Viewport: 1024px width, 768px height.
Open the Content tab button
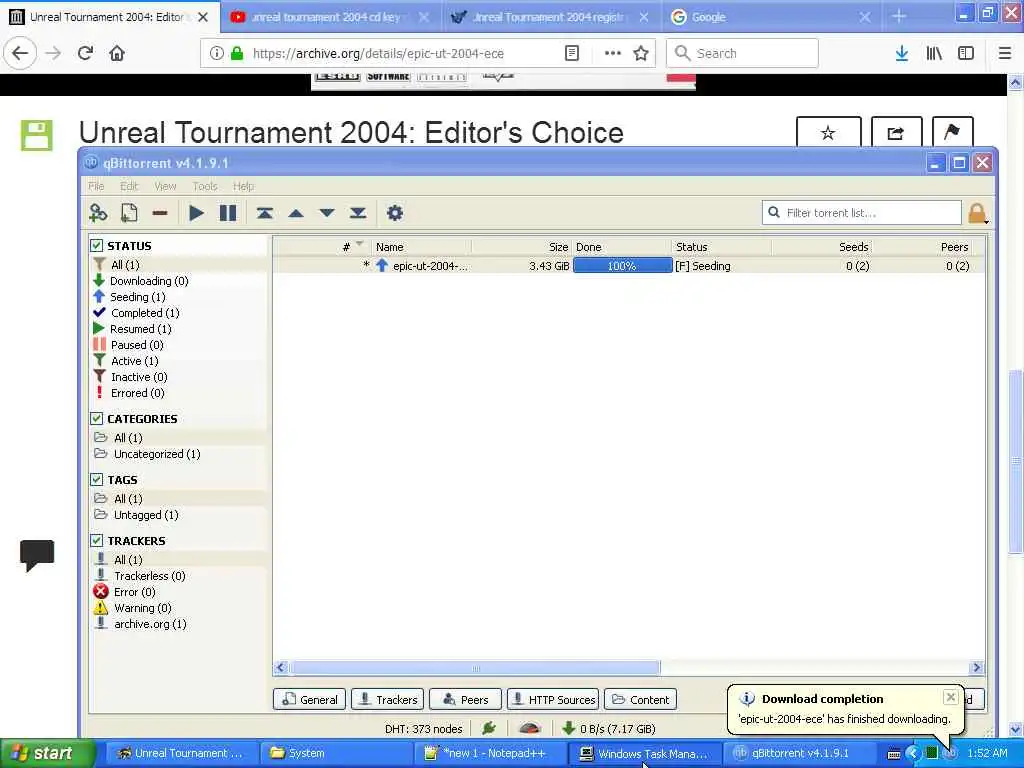(x=641, y=699)
